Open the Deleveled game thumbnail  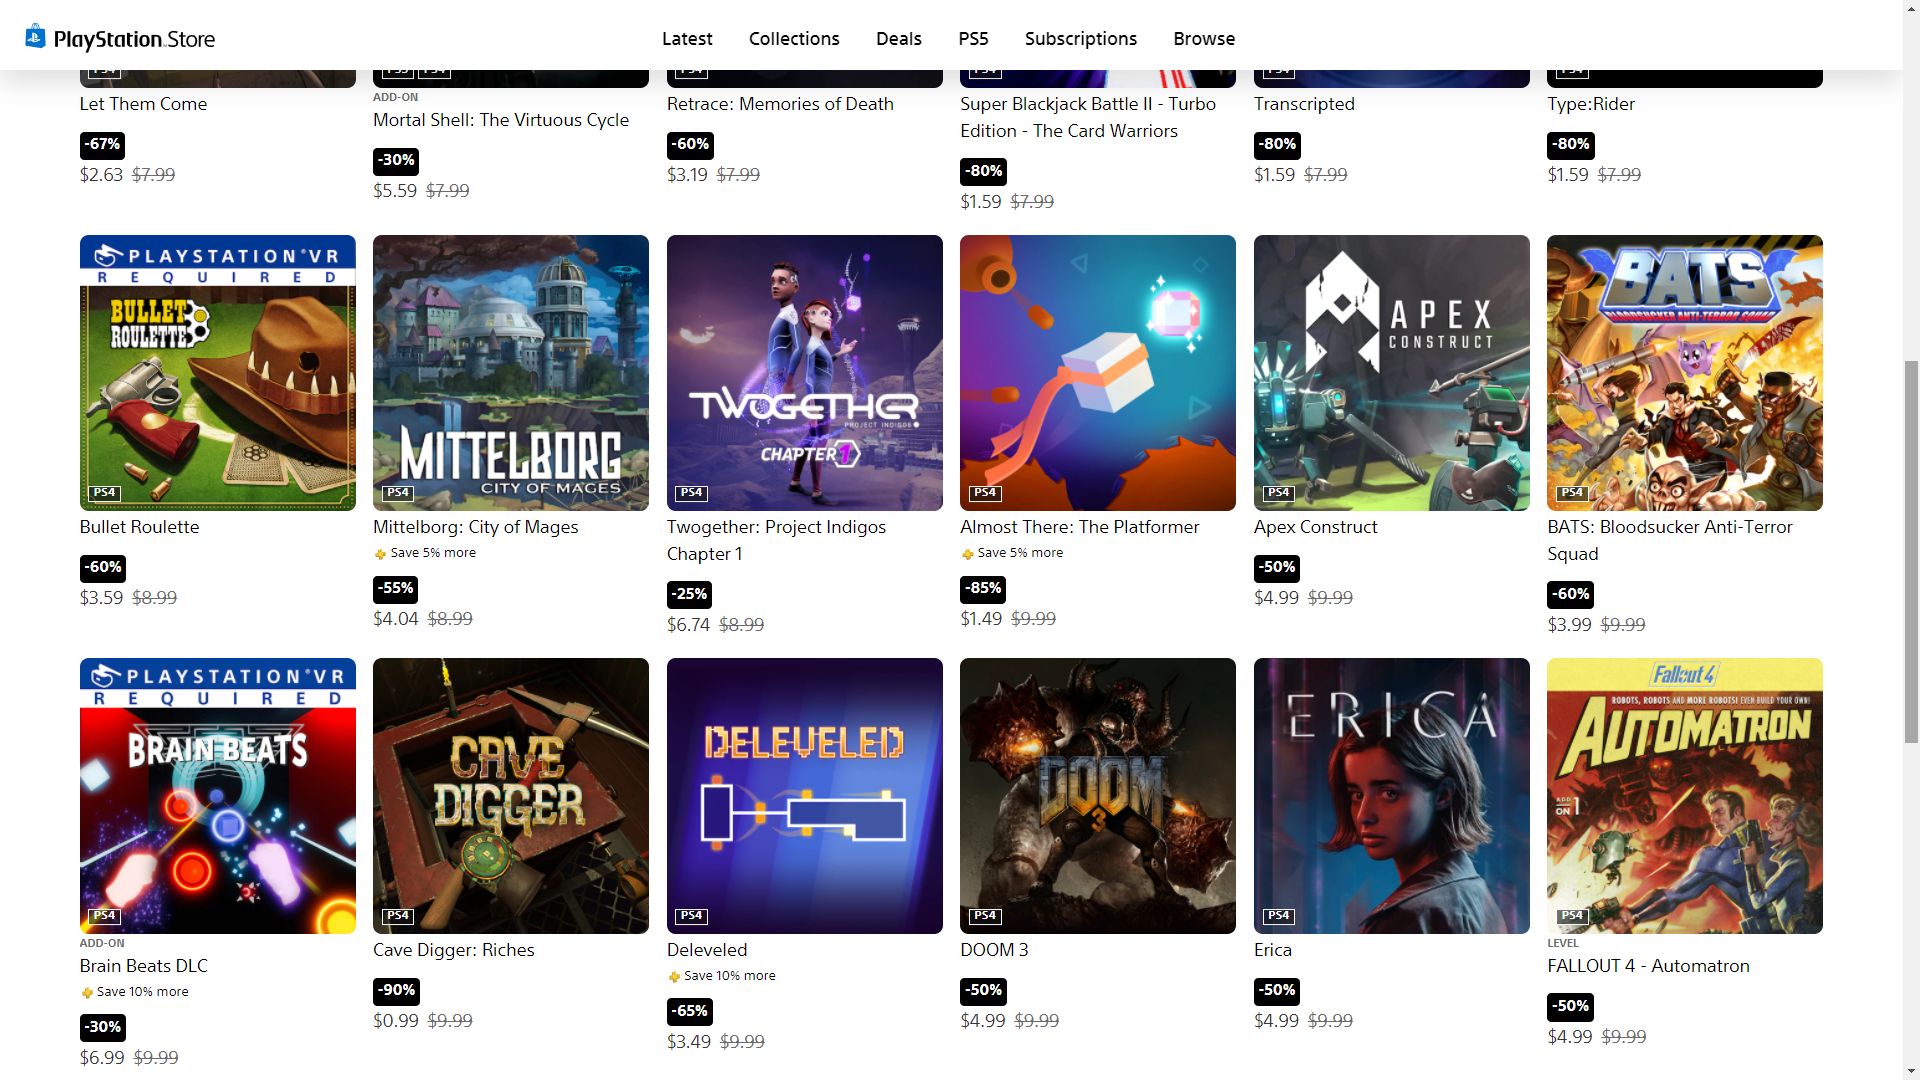[x=804, y=796]
